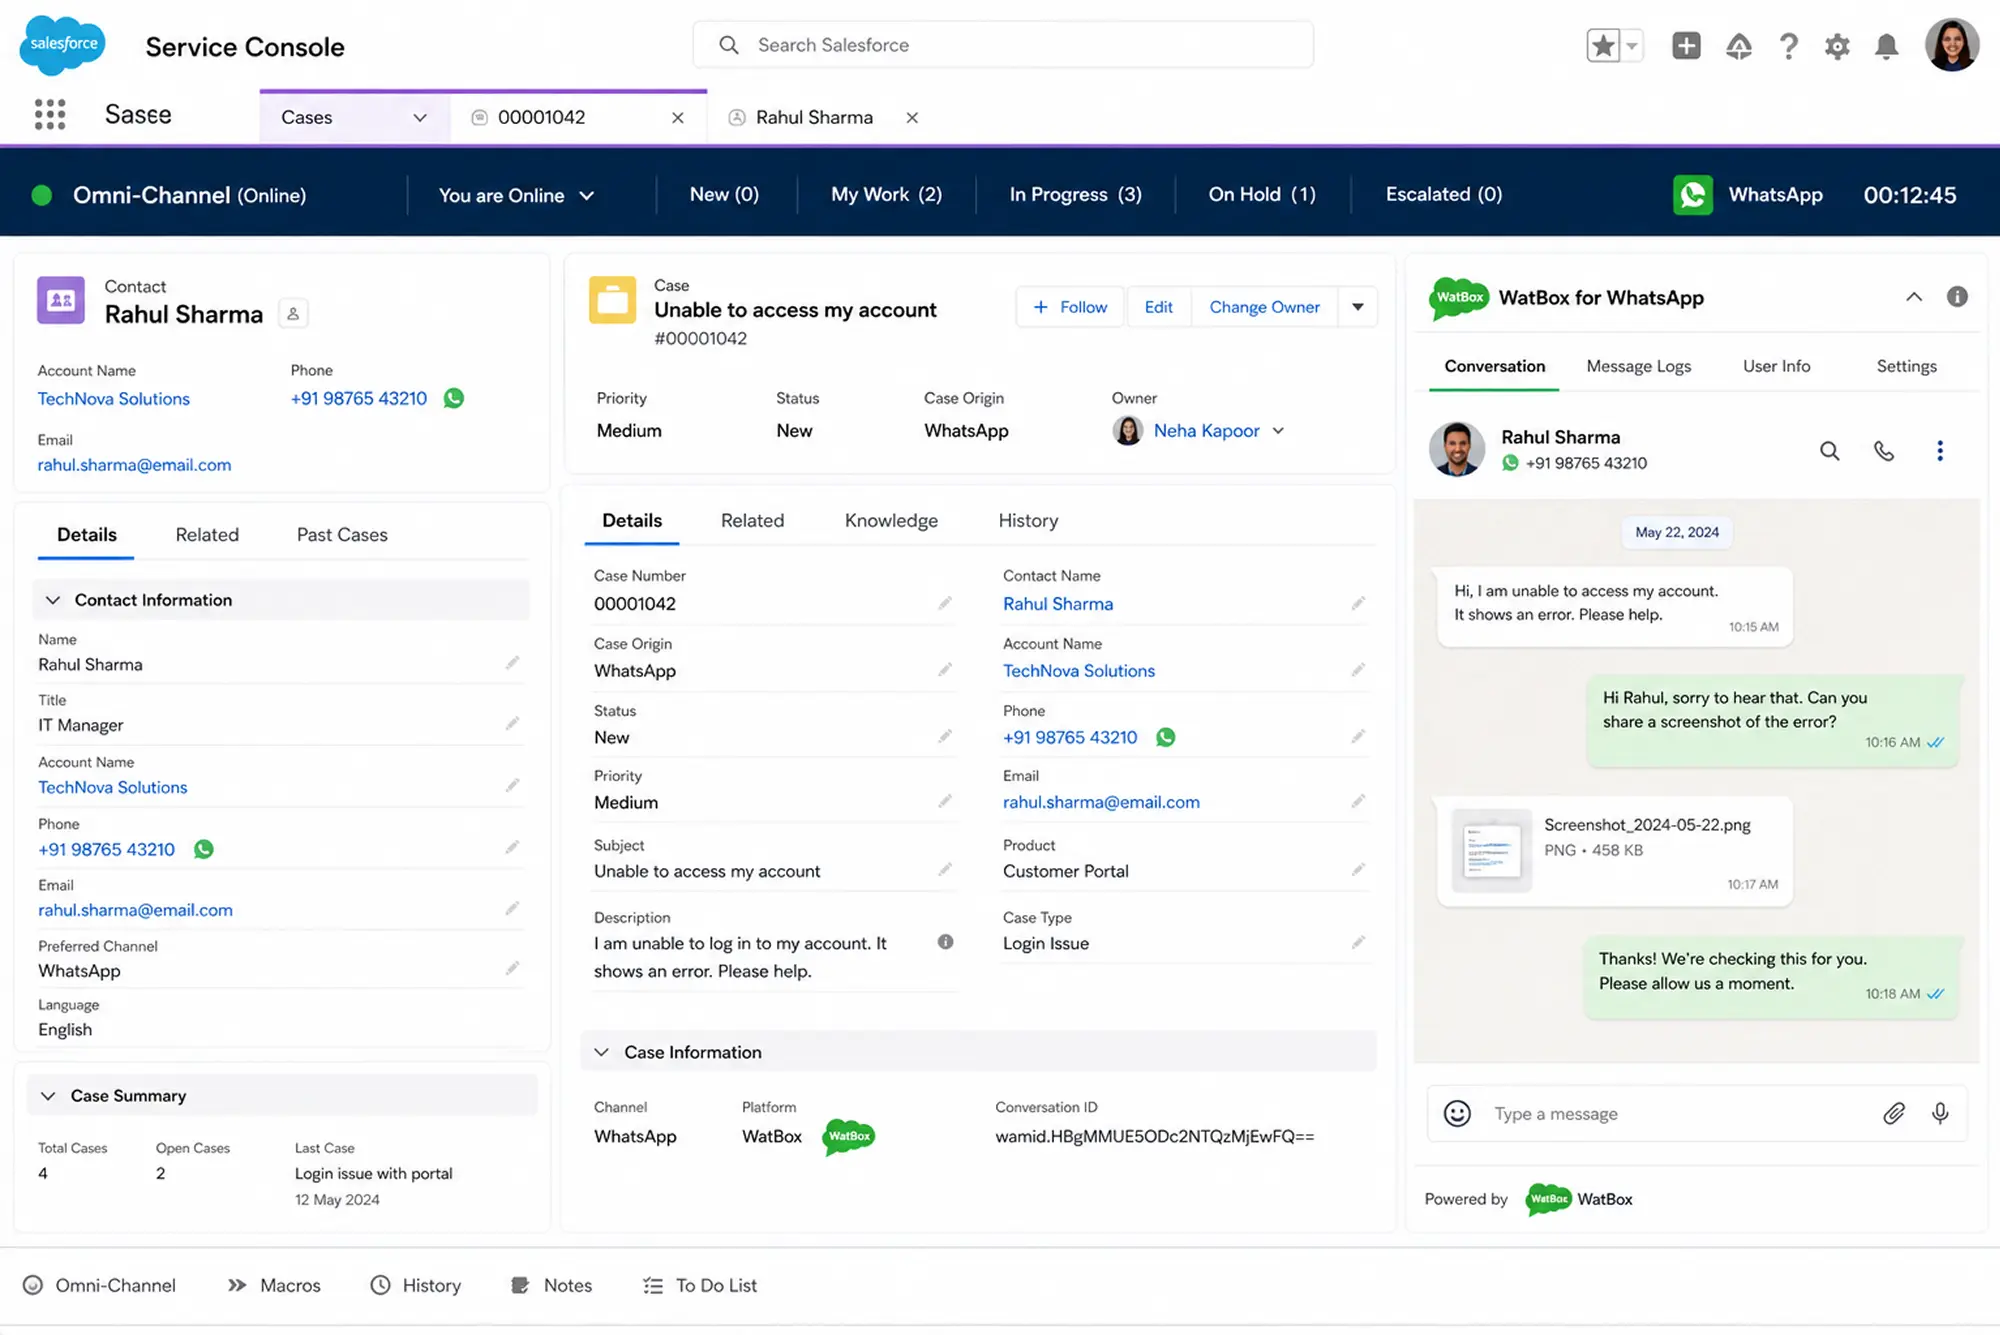Attach a file to the message
Viewport: 2000px width, 1335px height.
coord(1894,1113)
